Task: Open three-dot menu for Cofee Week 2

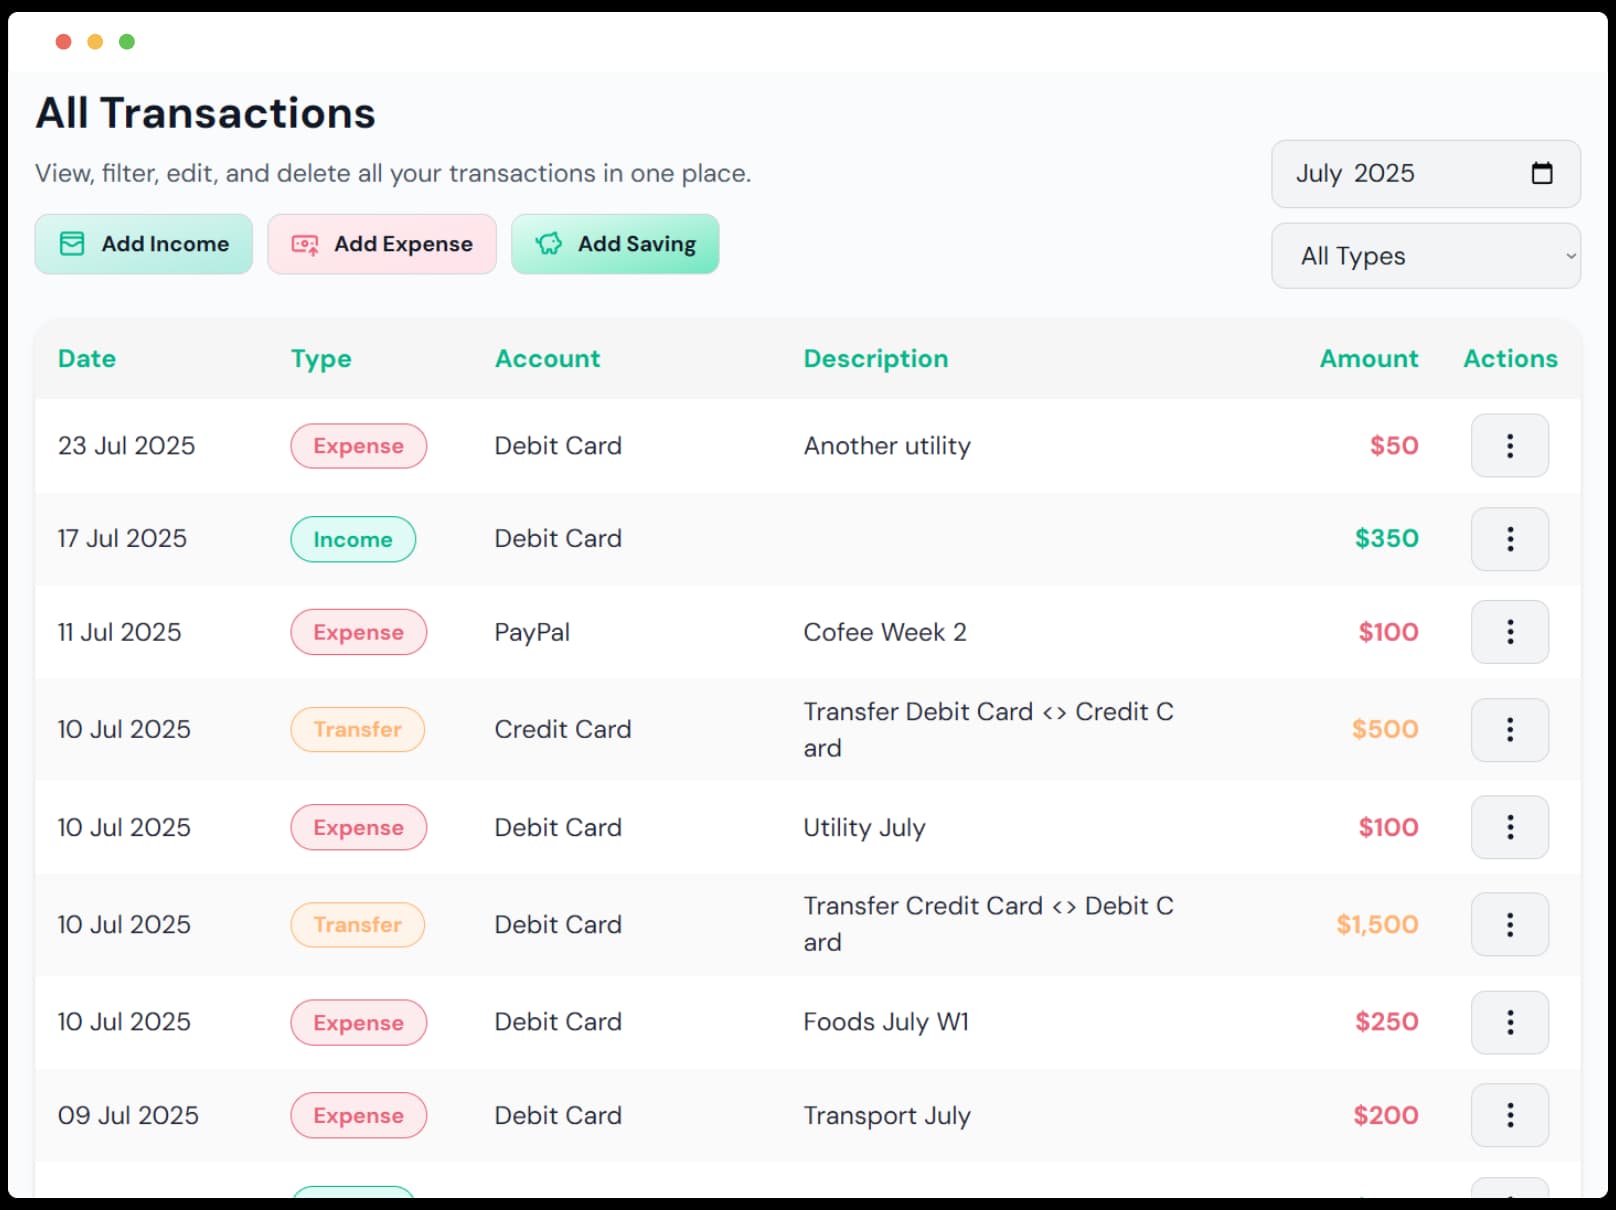Action: (x=1509, y=632)
